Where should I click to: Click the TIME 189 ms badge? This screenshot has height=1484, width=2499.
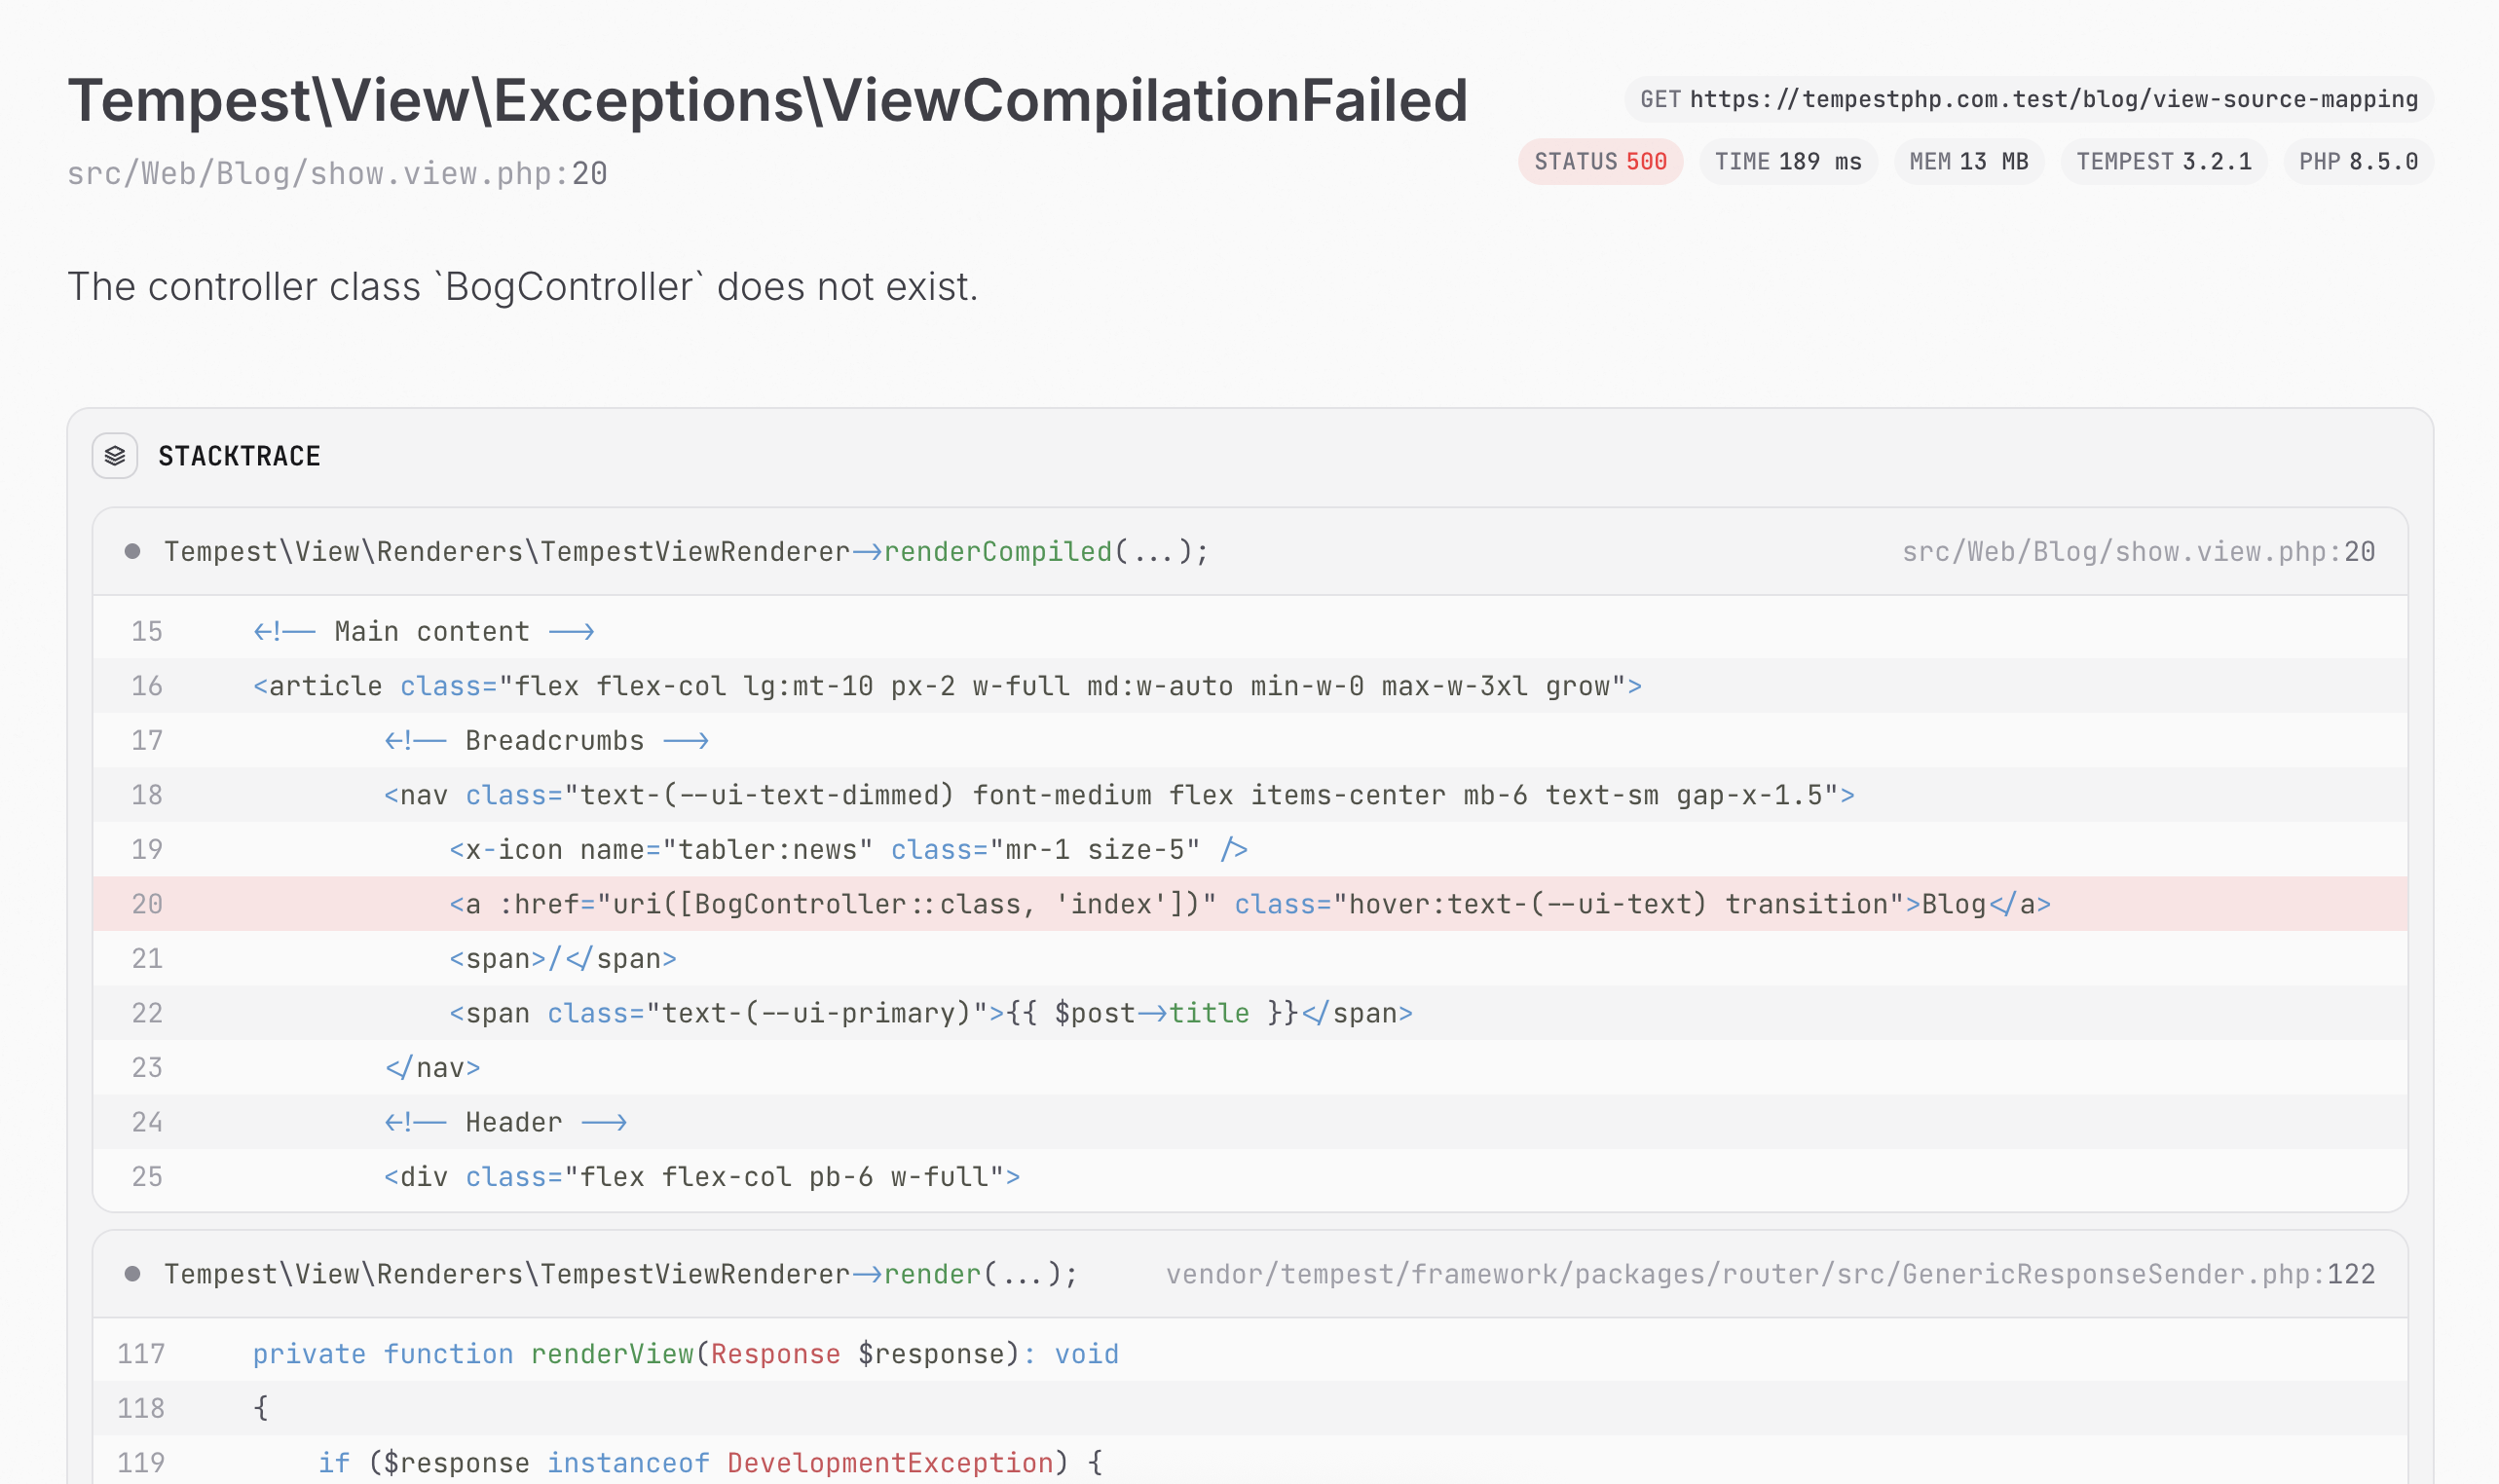coord(1787,162)
